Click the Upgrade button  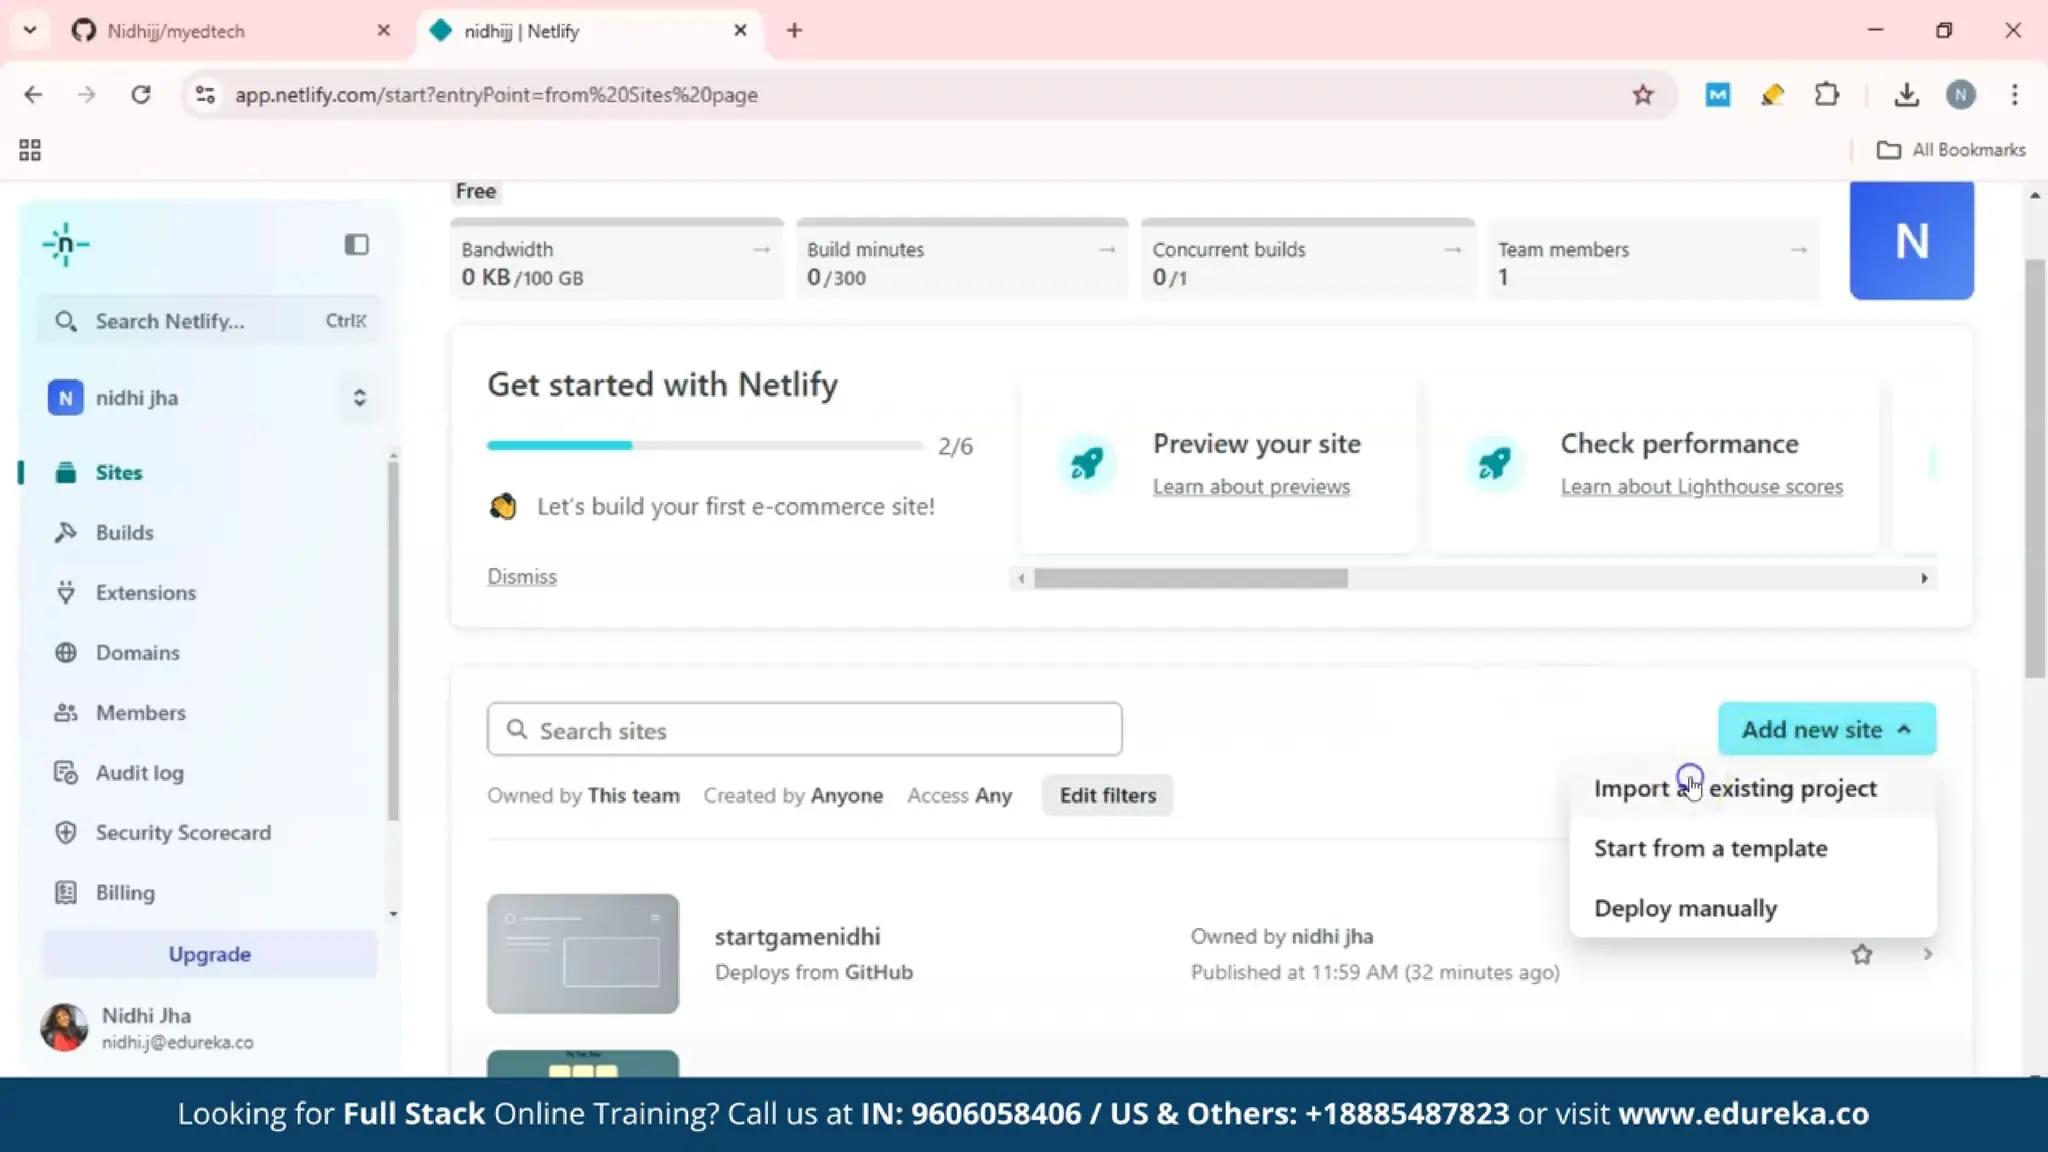[x=210, y=954]
